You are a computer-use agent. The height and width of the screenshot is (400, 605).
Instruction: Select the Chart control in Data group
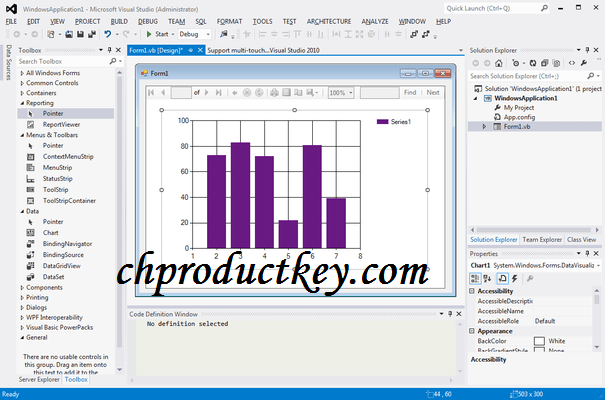(51, 233)
